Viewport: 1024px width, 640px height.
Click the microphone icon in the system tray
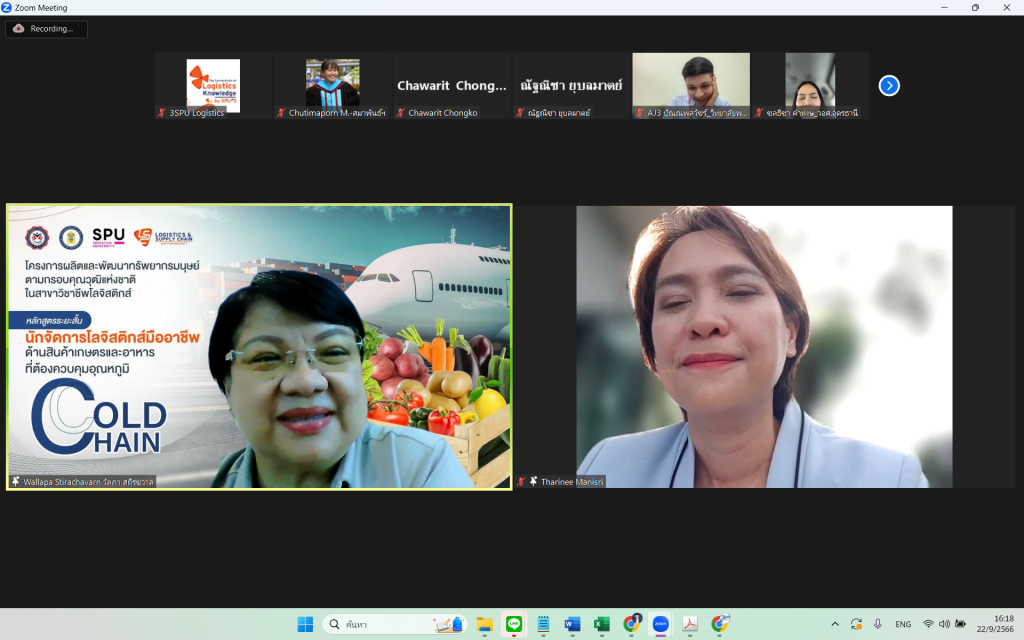(878, 624)
